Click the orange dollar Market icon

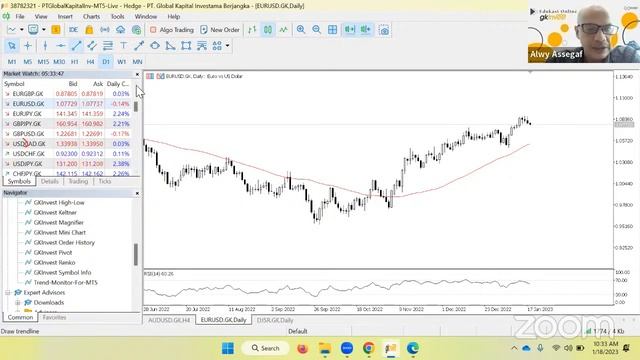pyautogui.click(x=56, y=30)
